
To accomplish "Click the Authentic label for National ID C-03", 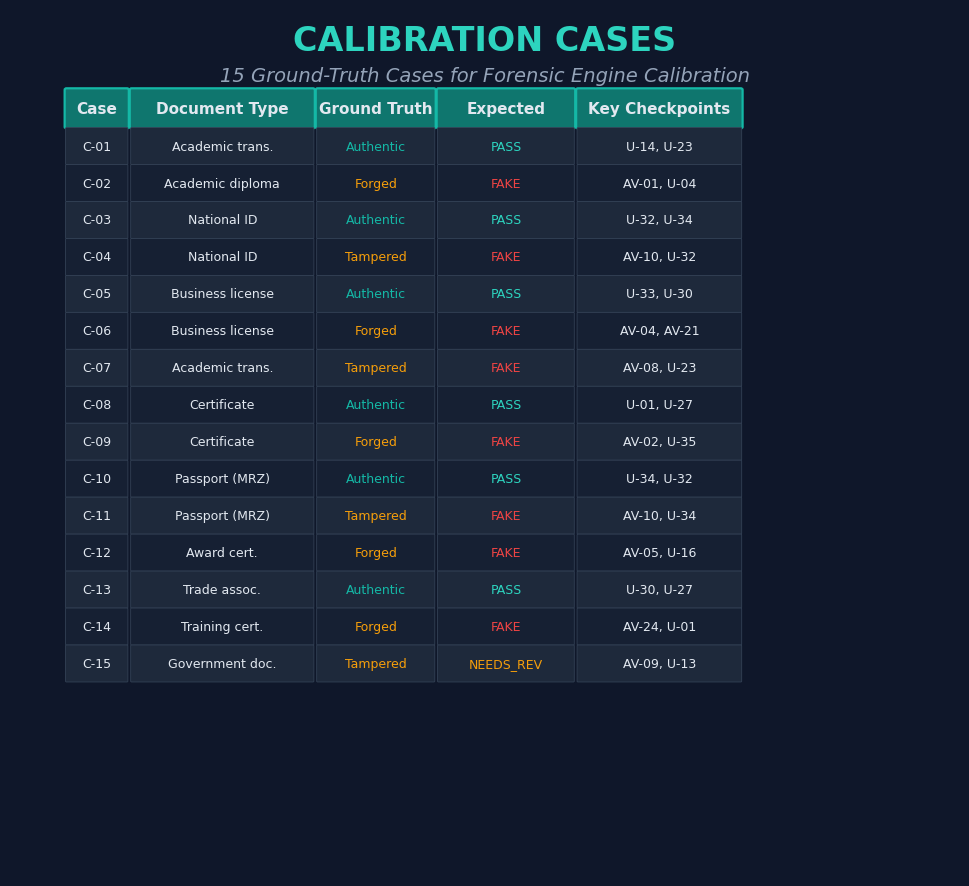I will pyautogui.click(x=375, y=219).
